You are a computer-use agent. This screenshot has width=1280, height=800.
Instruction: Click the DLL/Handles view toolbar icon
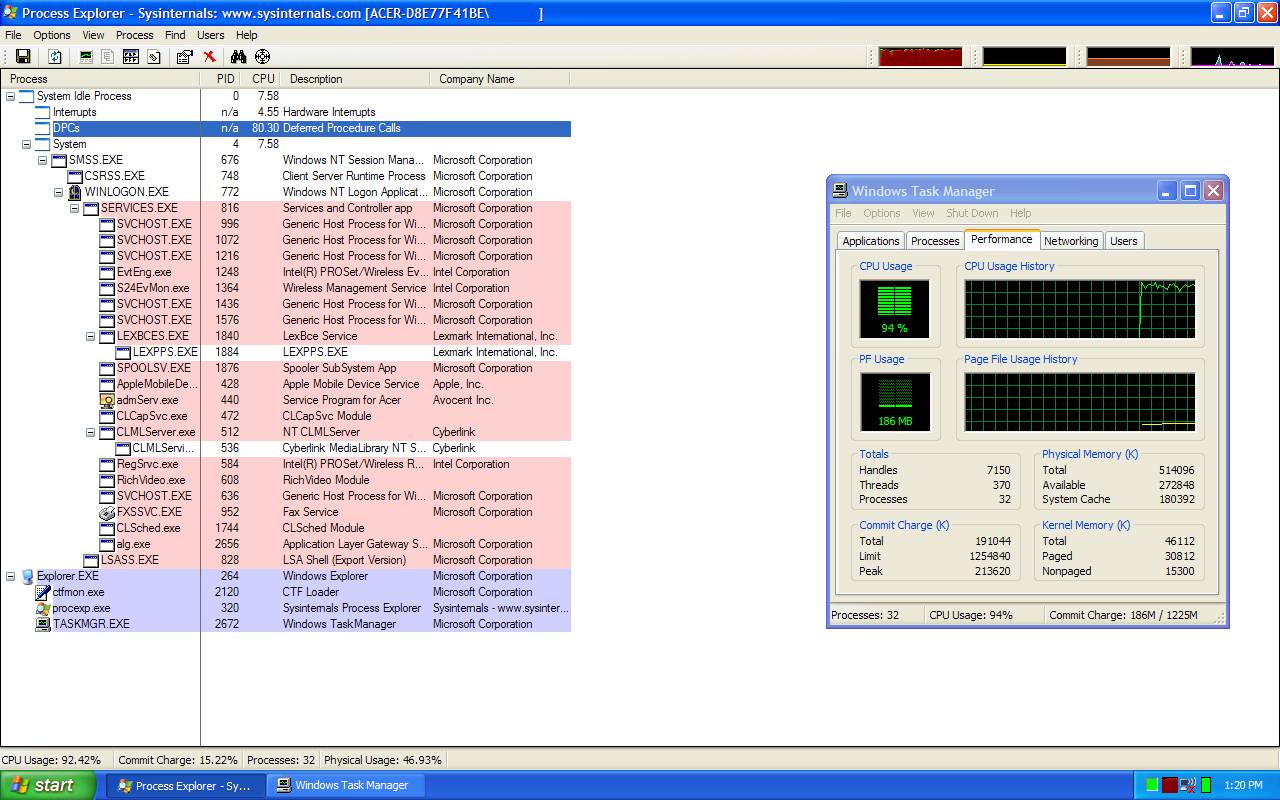[154, 57]
